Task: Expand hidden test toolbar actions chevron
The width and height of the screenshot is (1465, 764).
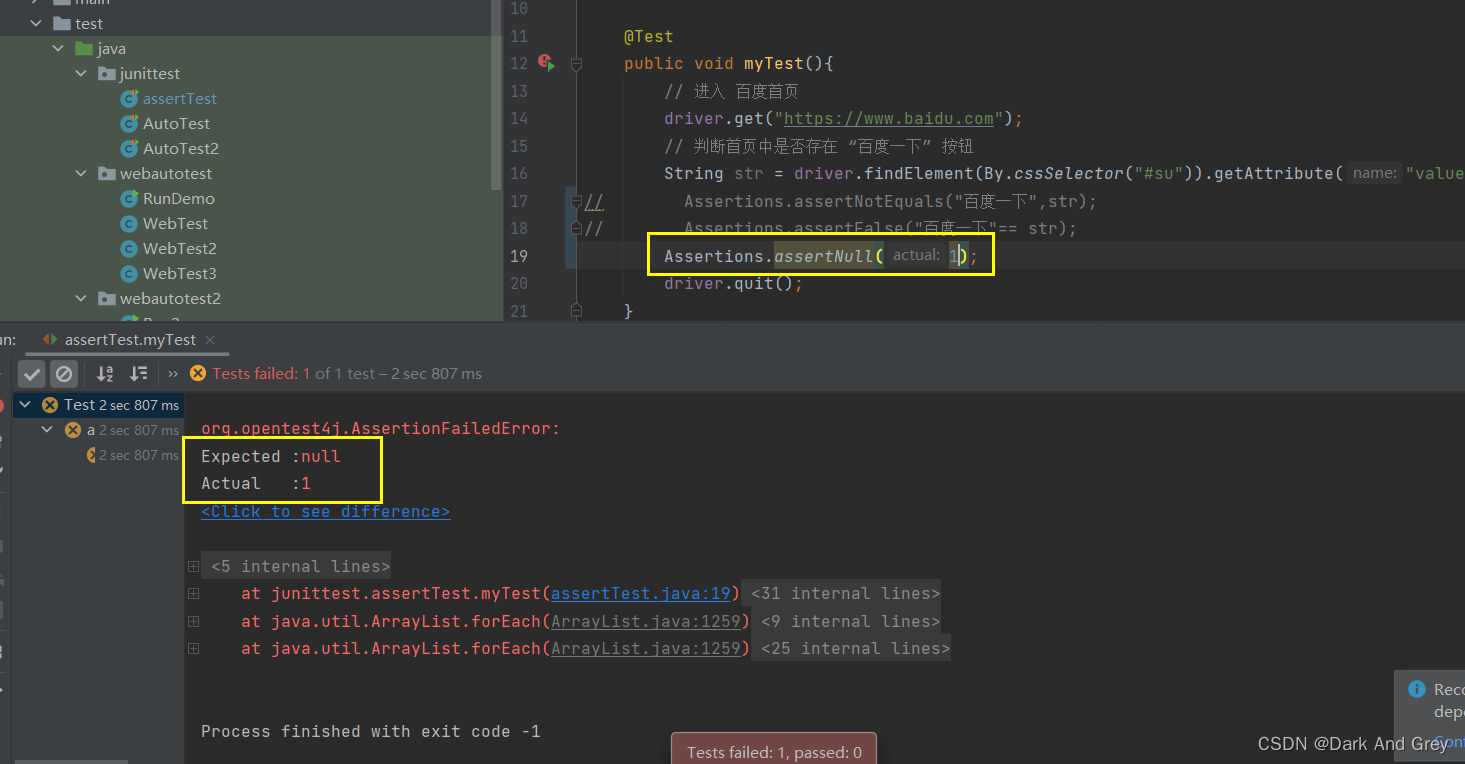Action: (x=173, y=374)
